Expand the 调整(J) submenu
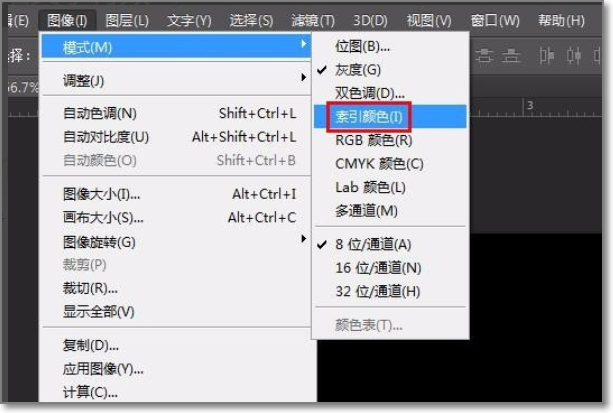 176,80
